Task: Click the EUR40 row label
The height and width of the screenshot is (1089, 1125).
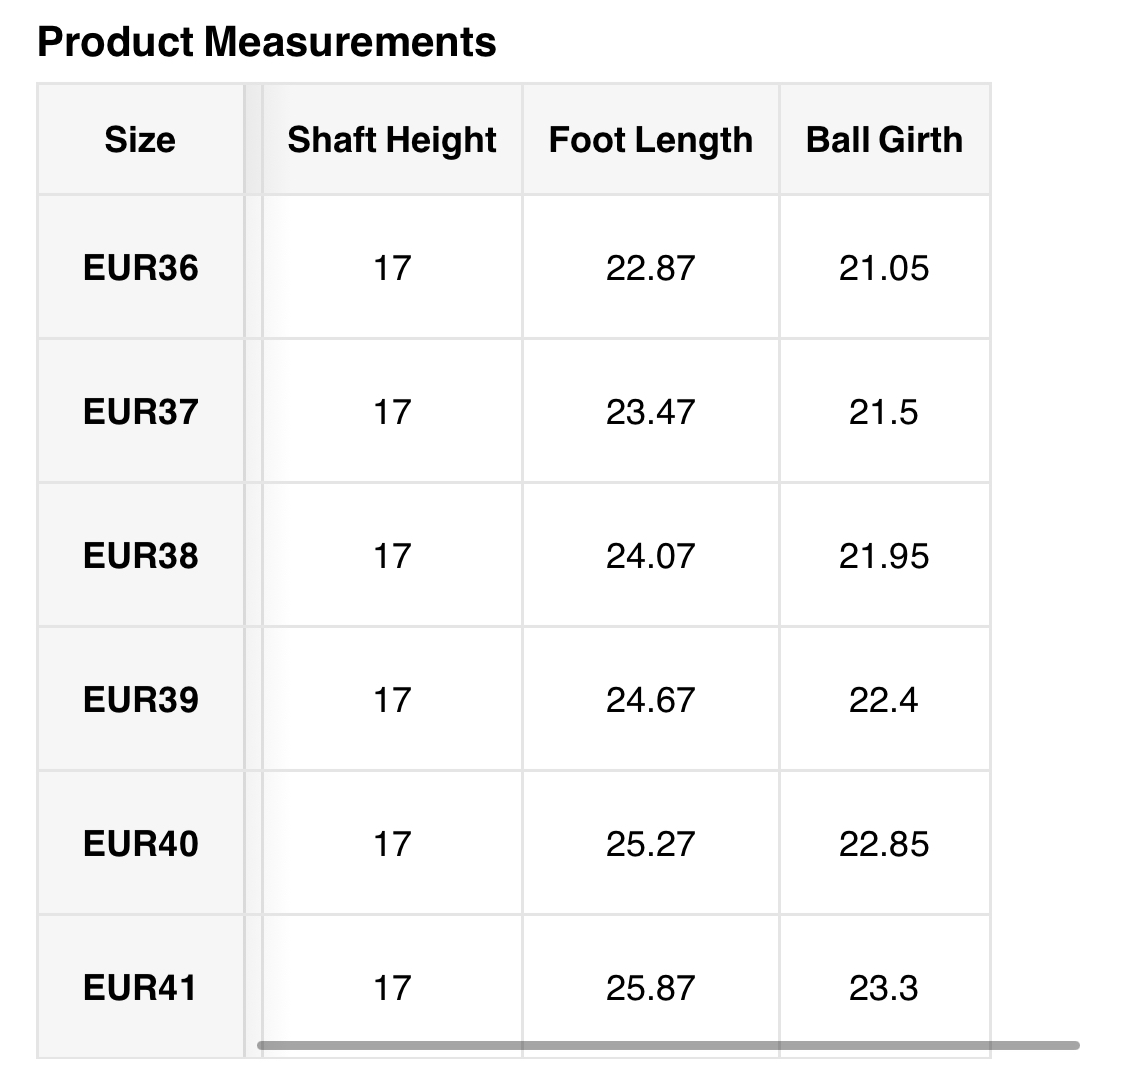Action: [141, 844]
